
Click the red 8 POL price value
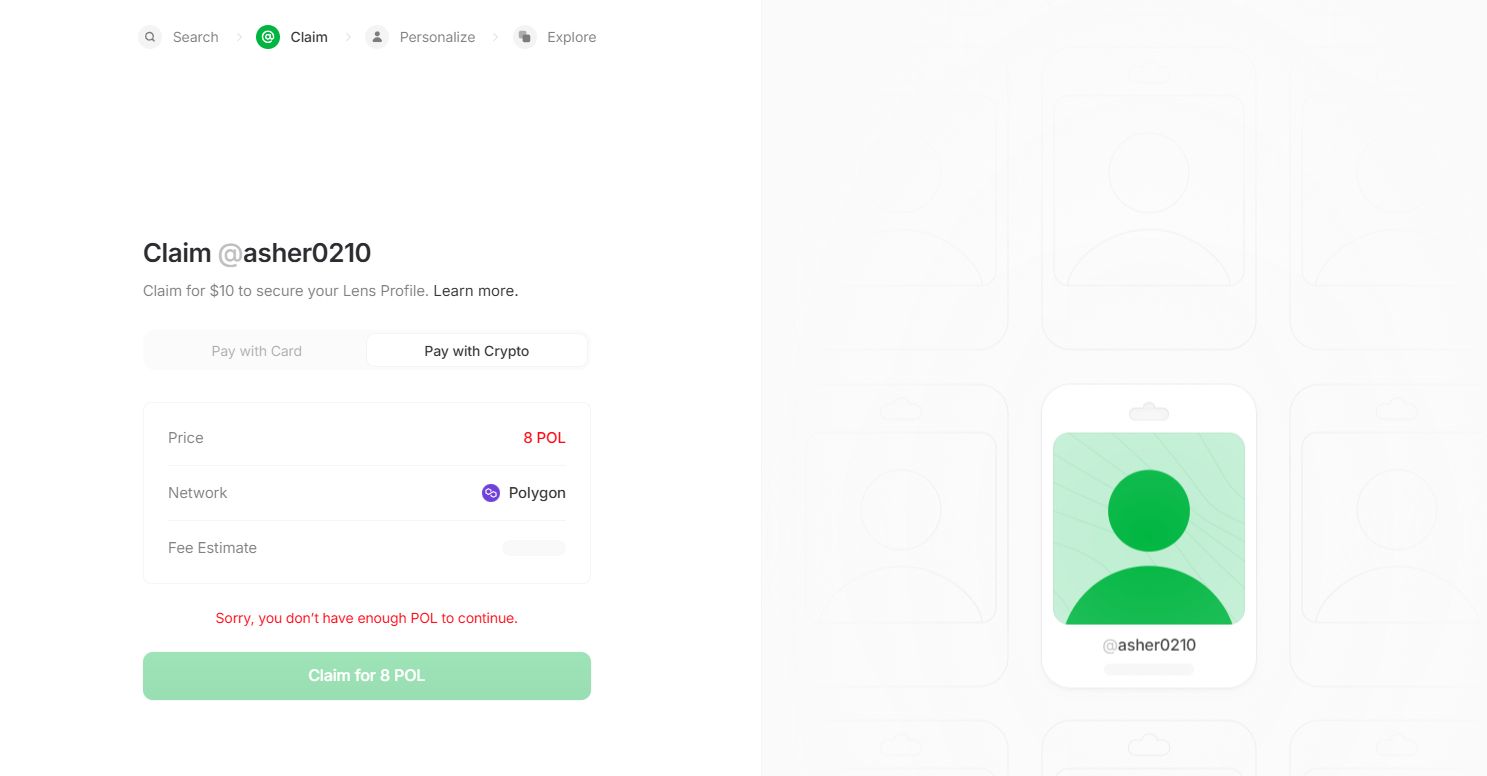544,438
